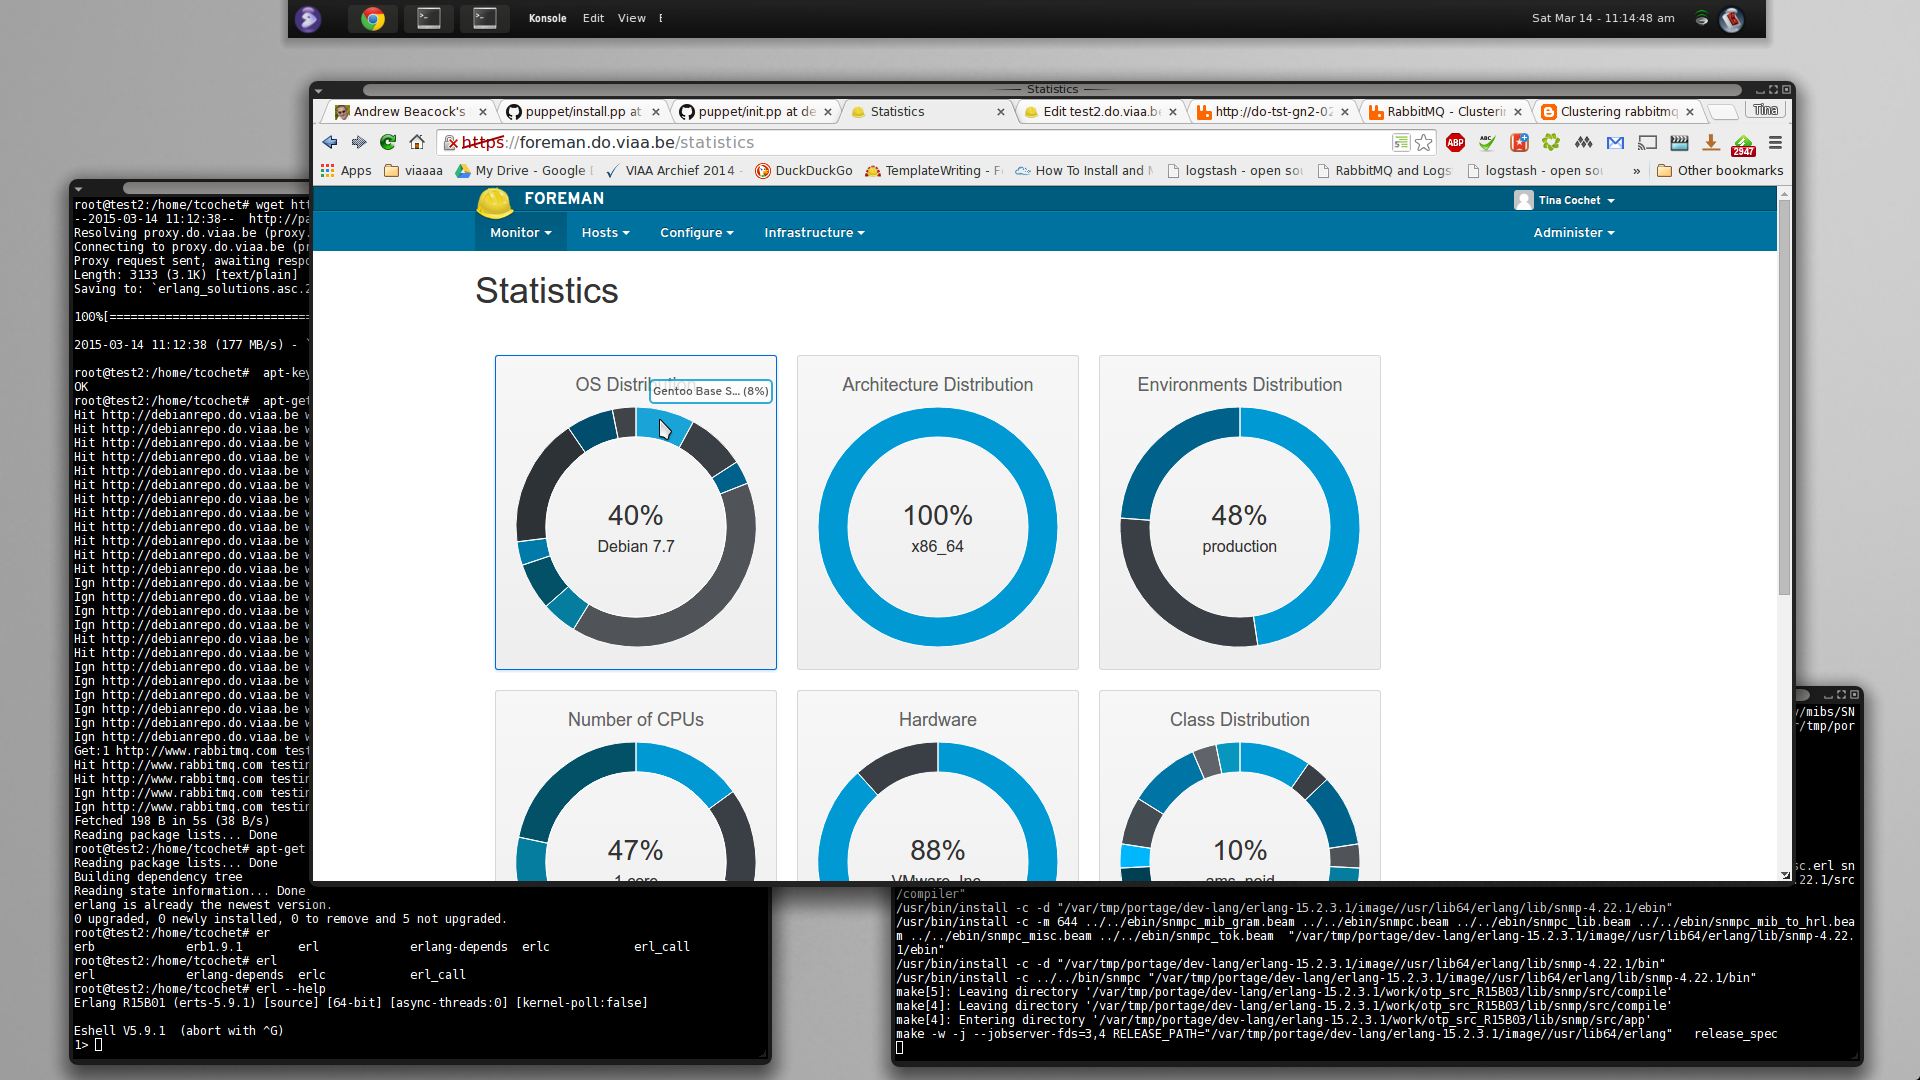The height and width of the screenshot is (1080, 1920).
Task: Switch to RabbitMQ - Clustering tab
Action: click(x=1445, y=112)
